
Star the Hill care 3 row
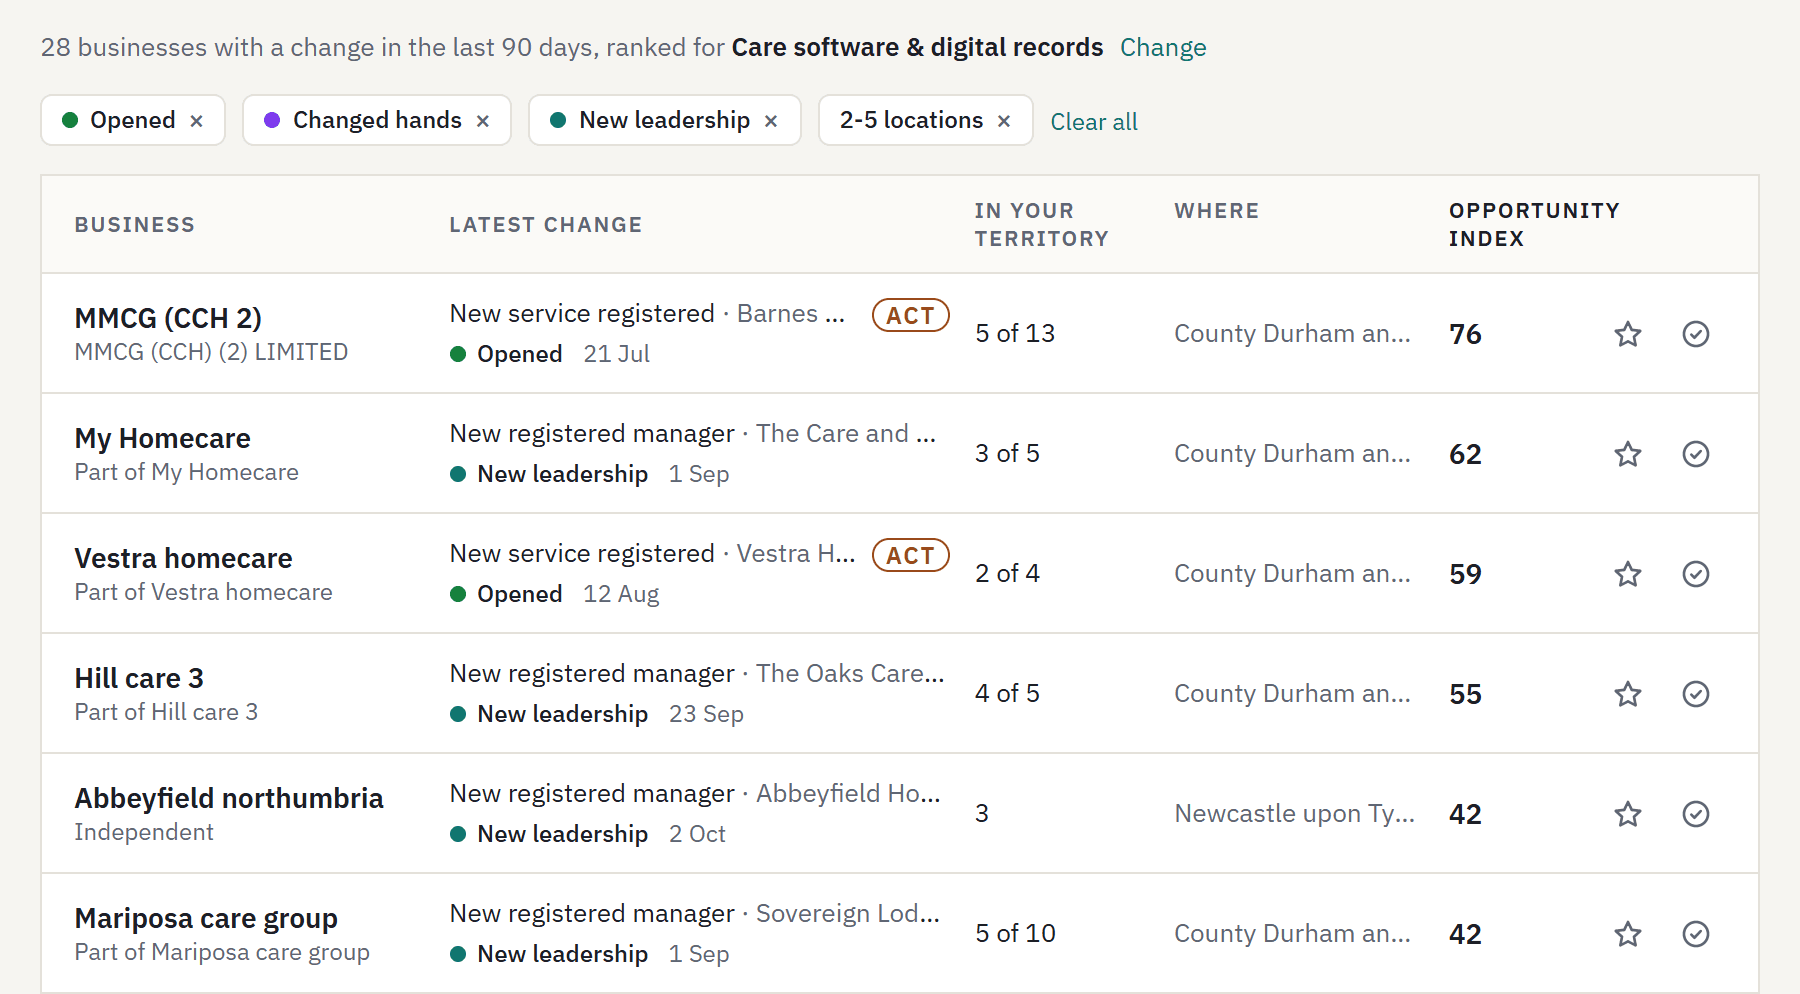pyautogui.click(x=1628, y=694)
